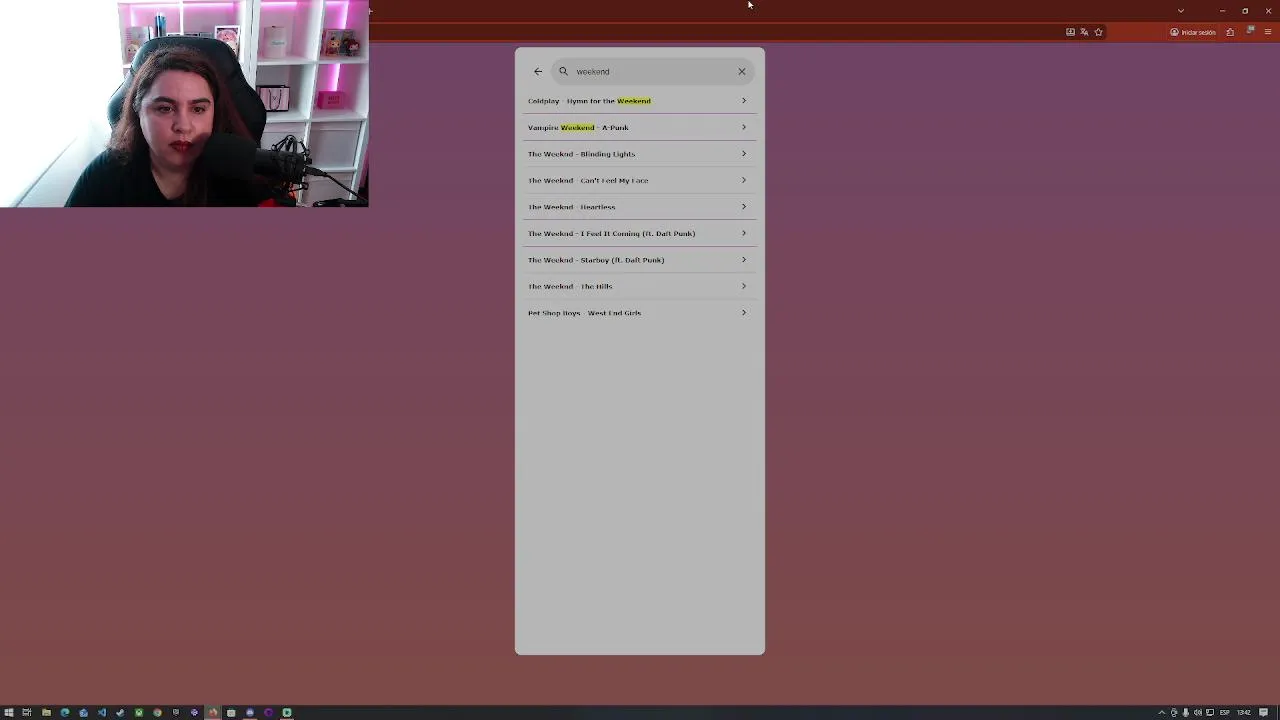This screenshot has height=720, width=1280.
Task: Open File Explorer from the taskbar
Action: tap(46, 713)
